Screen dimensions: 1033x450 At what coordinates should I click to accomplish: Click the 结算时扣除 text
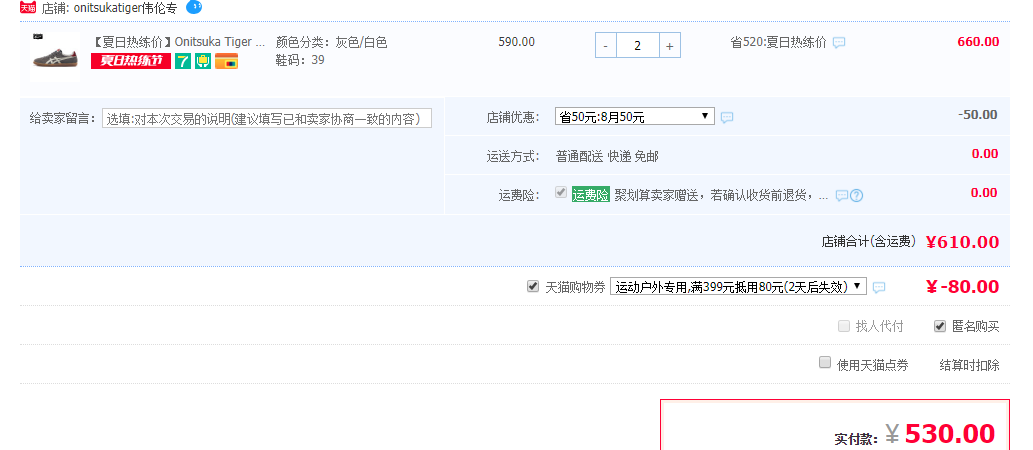click(969, 365)
